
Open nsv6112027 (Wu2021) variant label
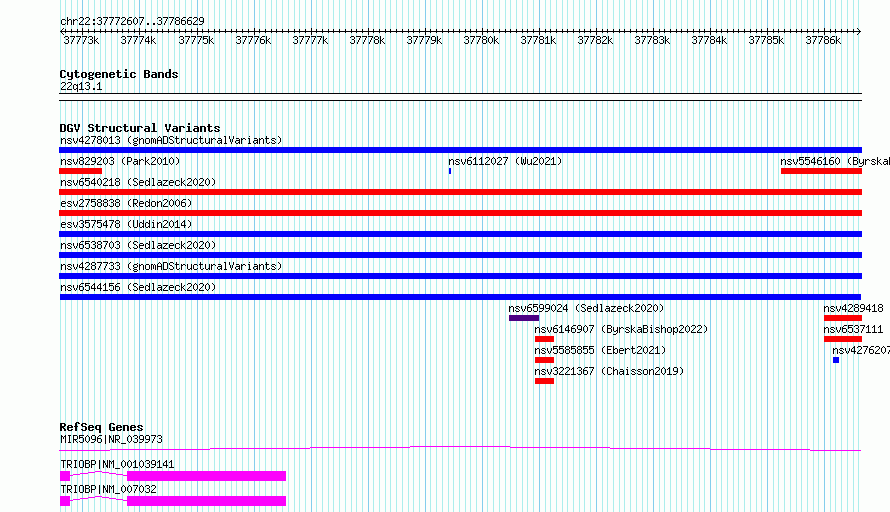coord(505,161)
